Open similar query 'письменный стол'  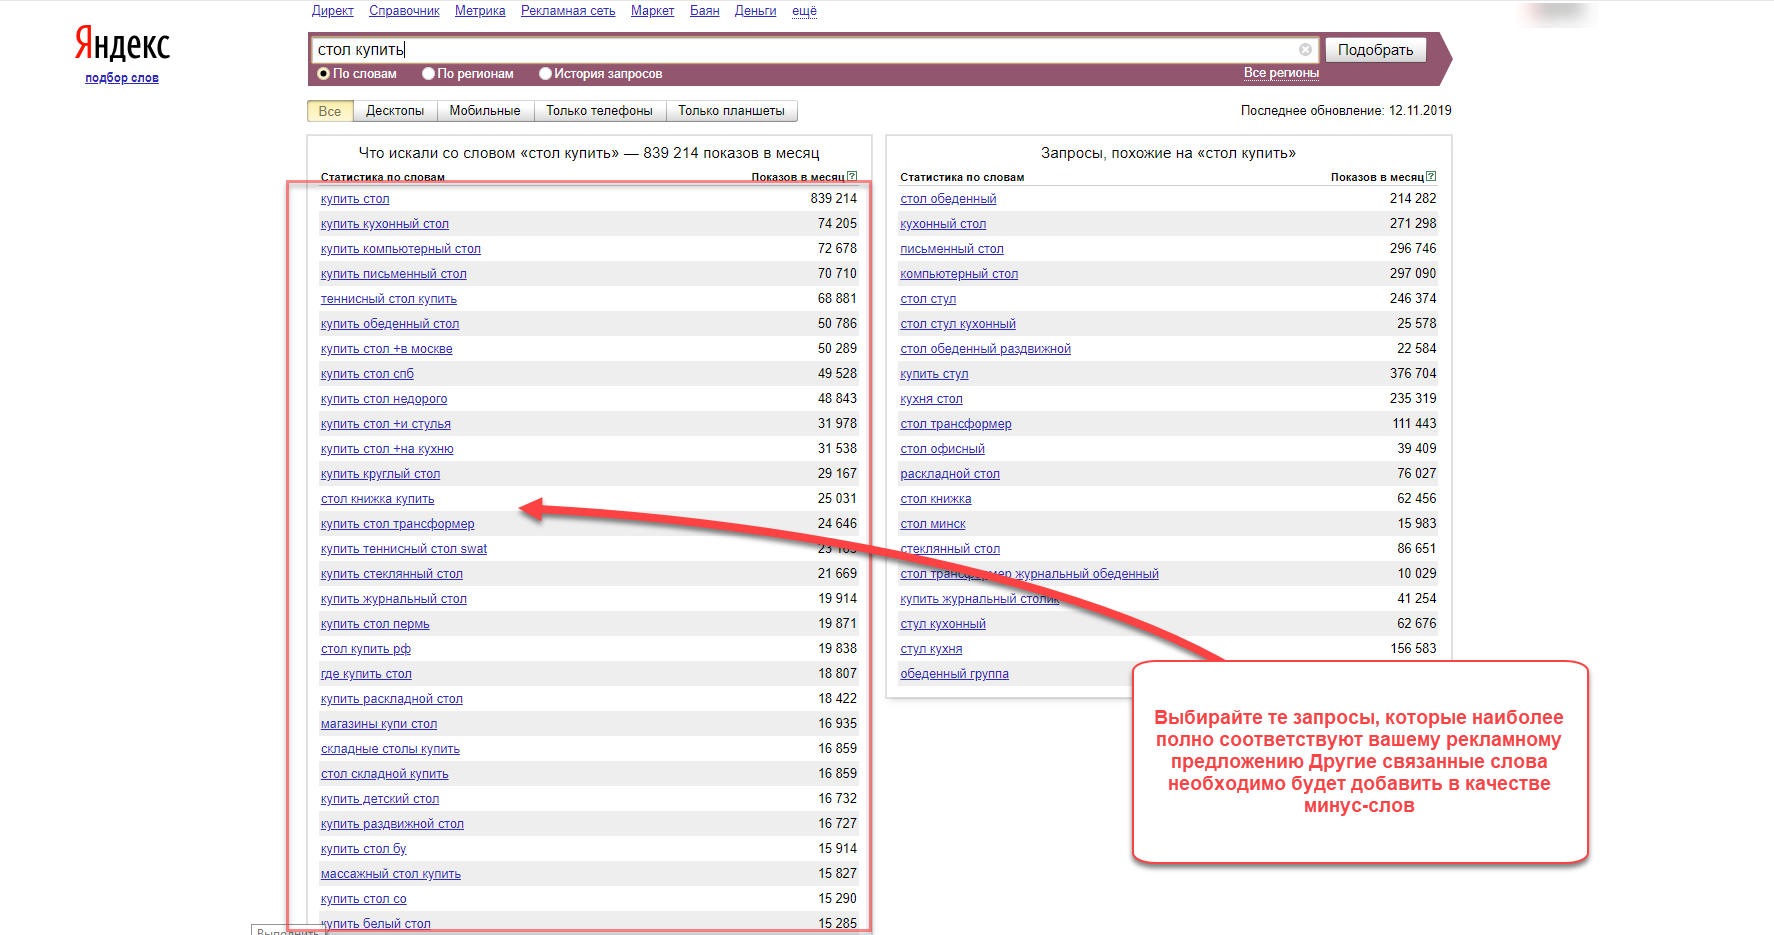(x=952, y=249)
